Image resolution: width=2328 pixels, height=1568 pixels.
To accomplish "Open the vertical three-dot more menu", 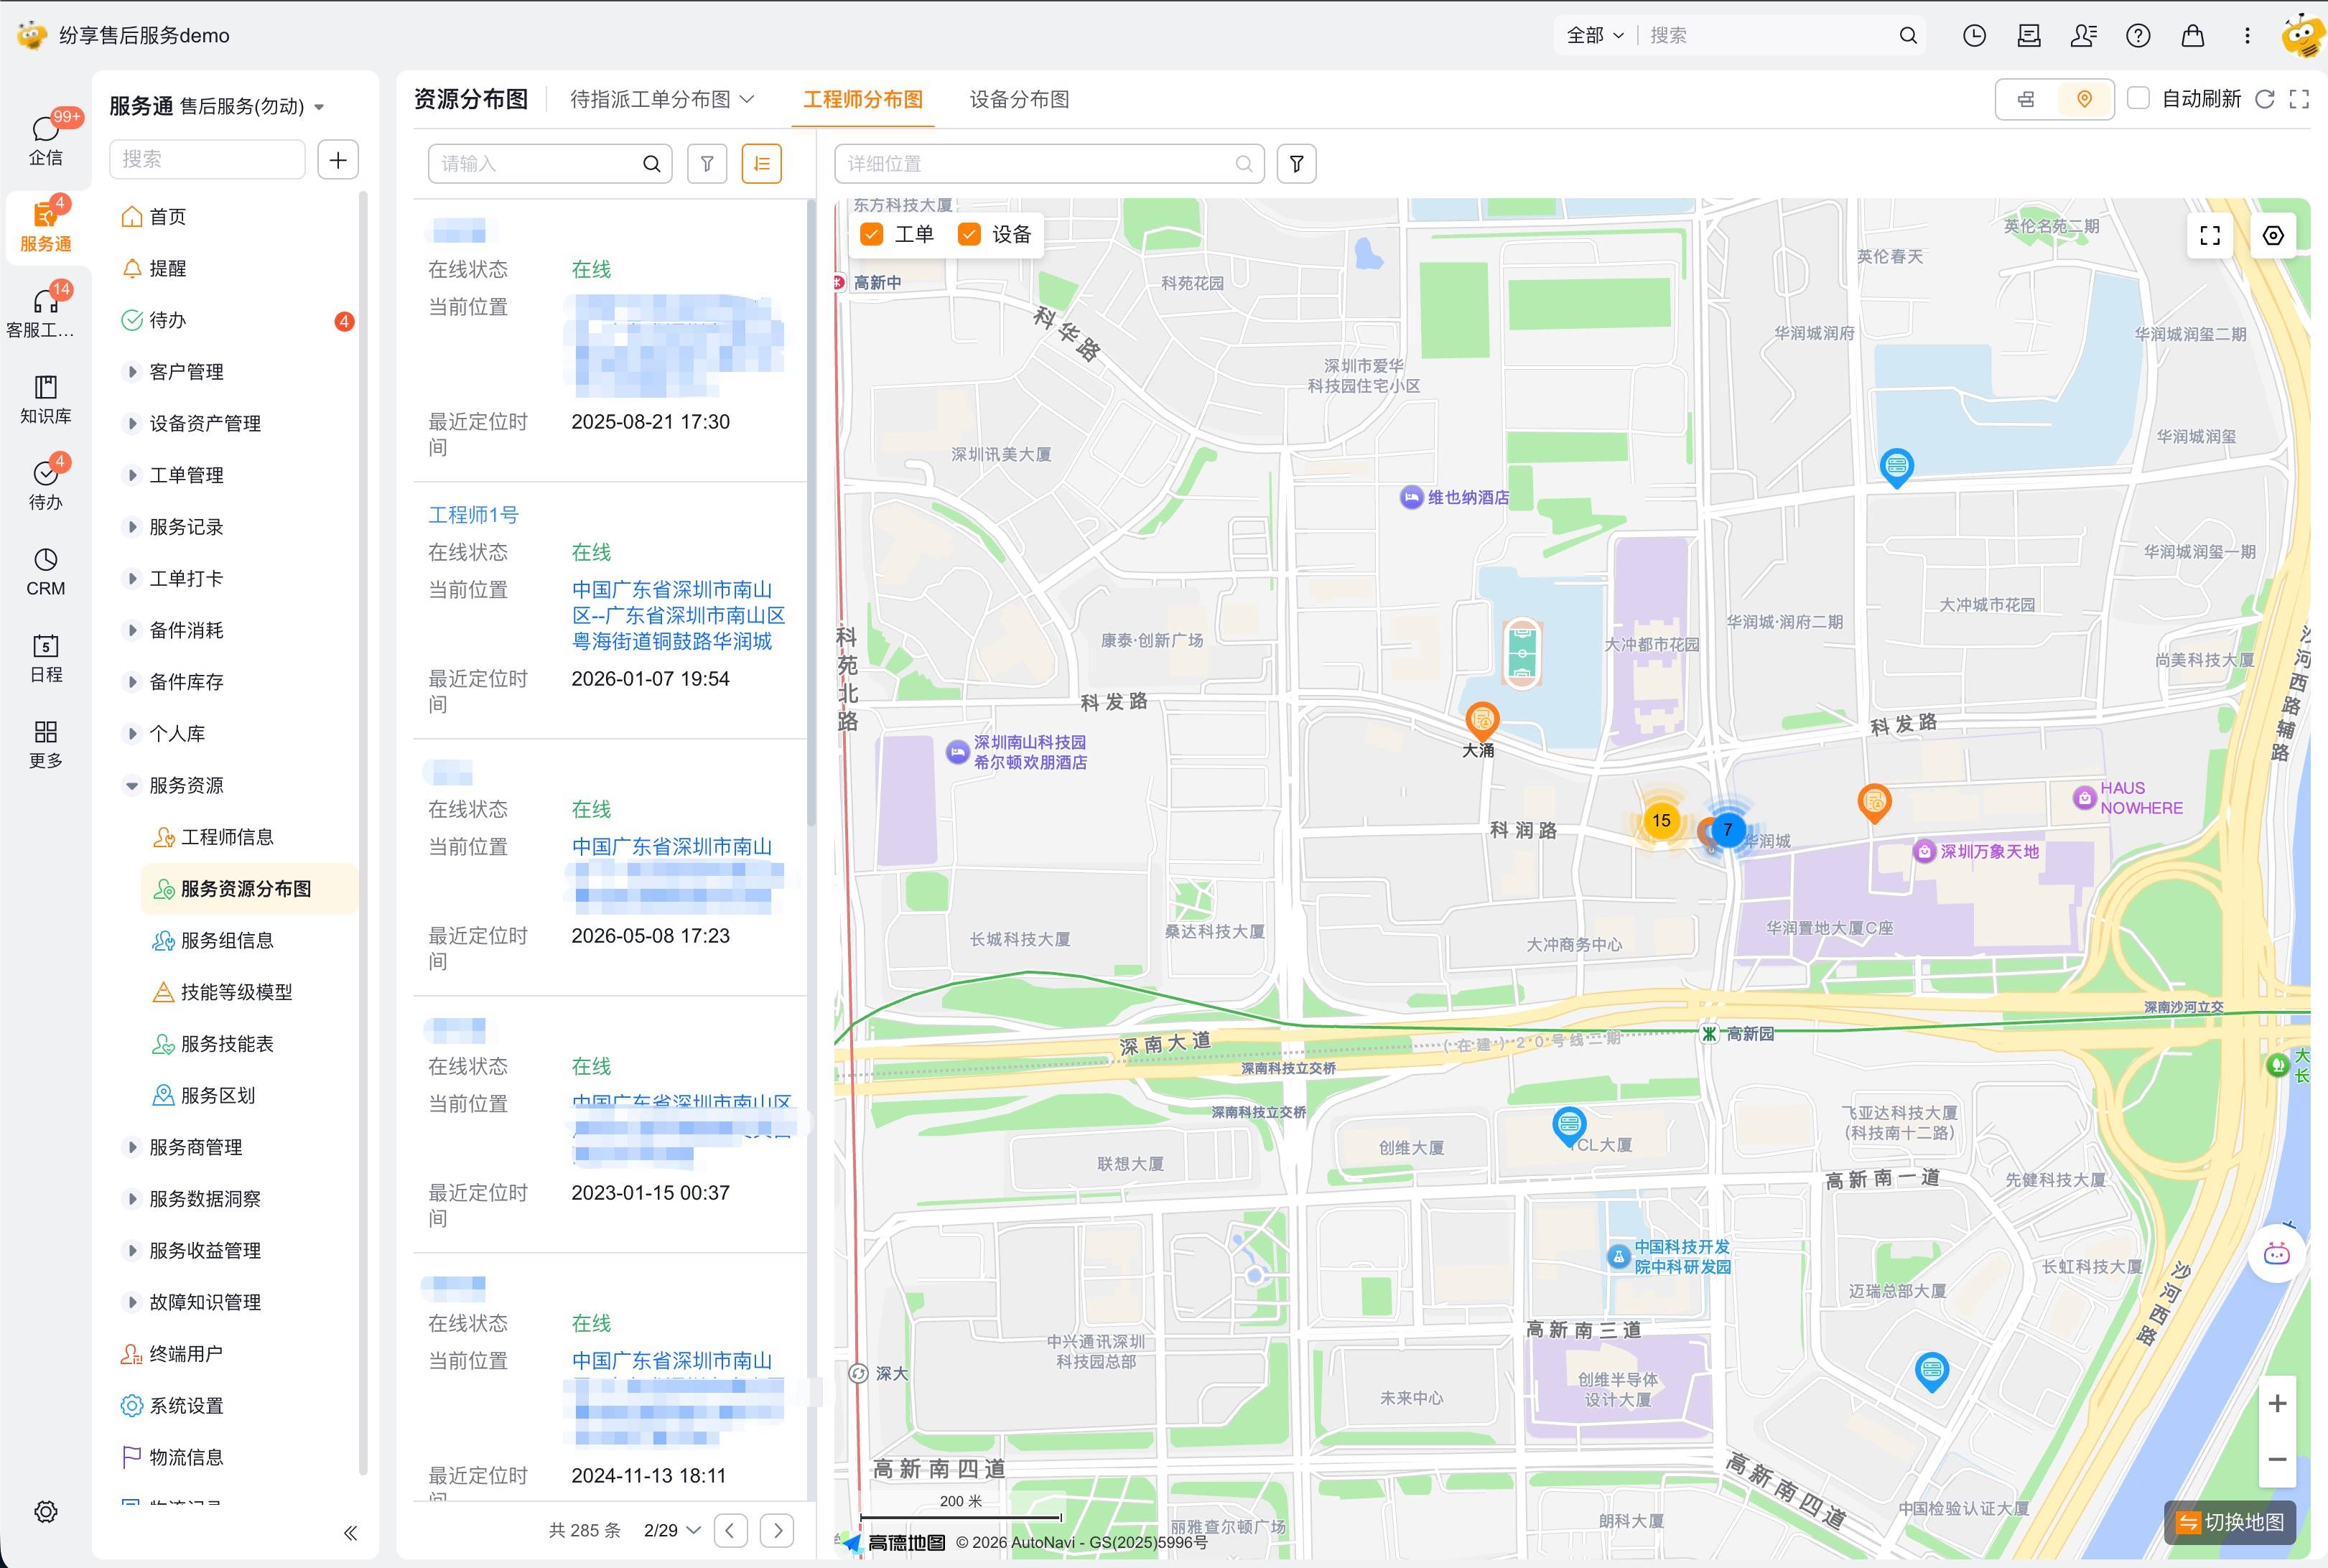I will (x=2247, y=36).
